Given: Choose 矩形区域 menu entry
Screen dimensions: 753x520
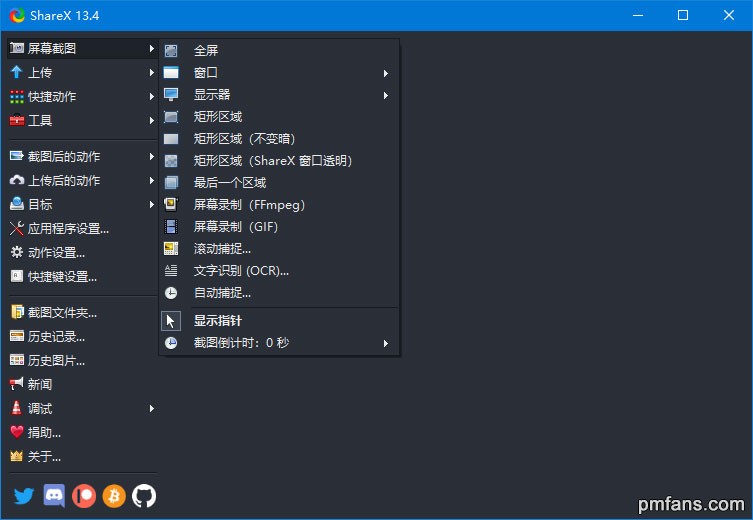Looking at the screenshot, I should 279,117.
